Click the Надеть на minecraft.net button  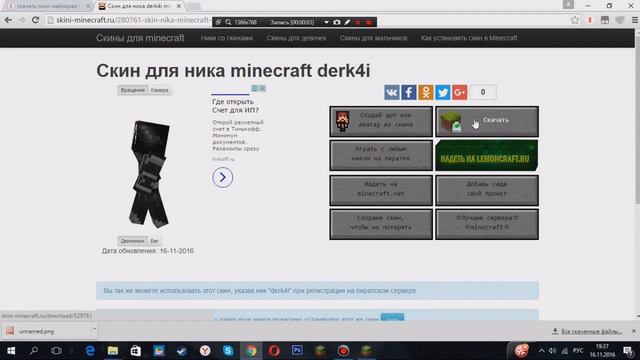(381, 190)
